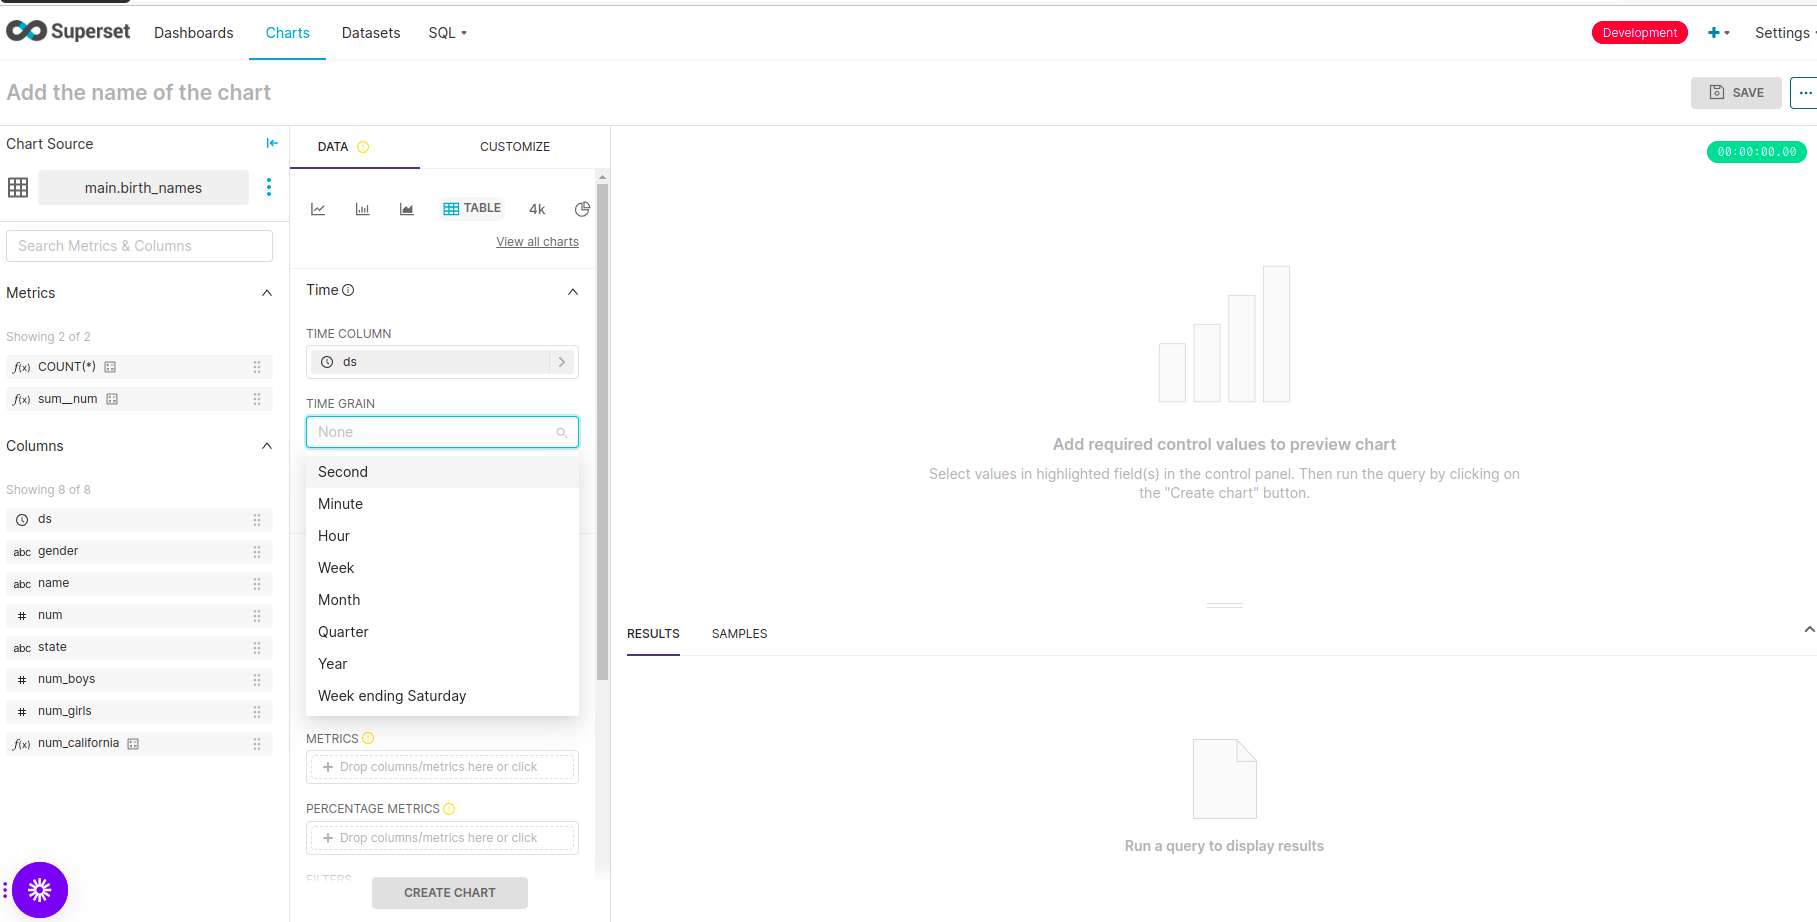Click the CREATE CHART button
This screenshot has width=1817, height=922.
coord(449,892)
